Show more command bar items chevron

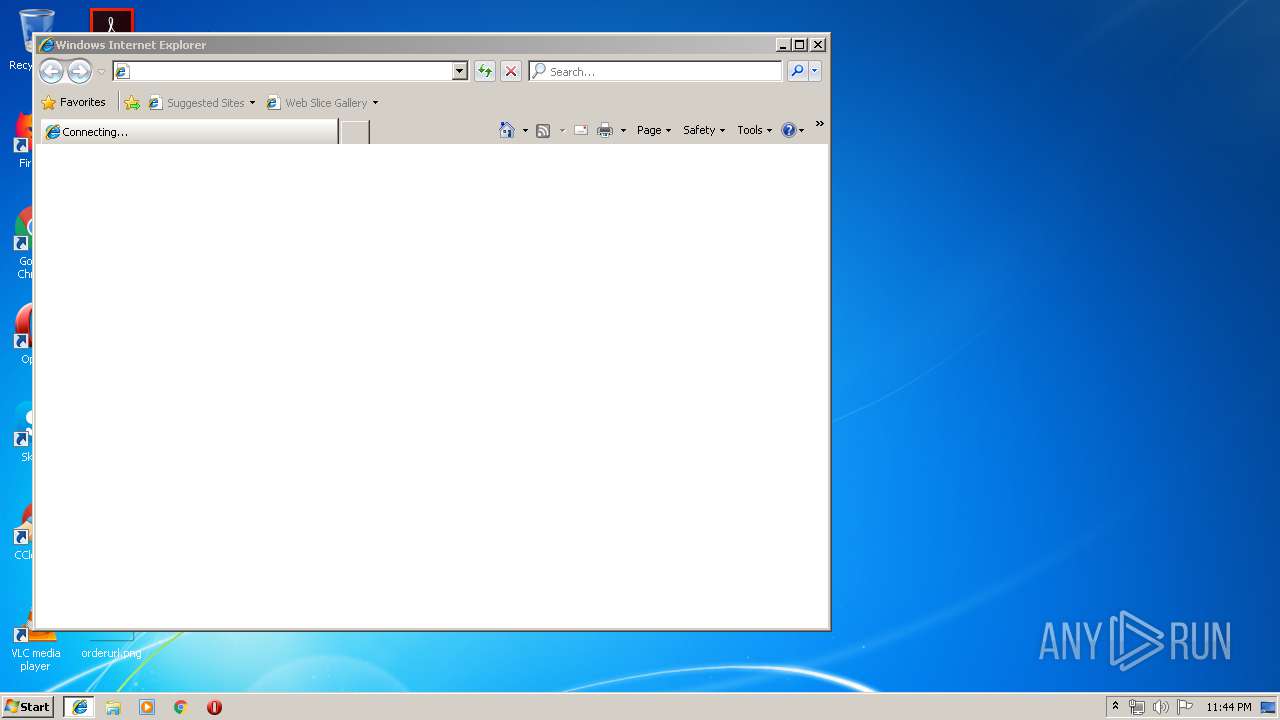(x=819, y=124)
